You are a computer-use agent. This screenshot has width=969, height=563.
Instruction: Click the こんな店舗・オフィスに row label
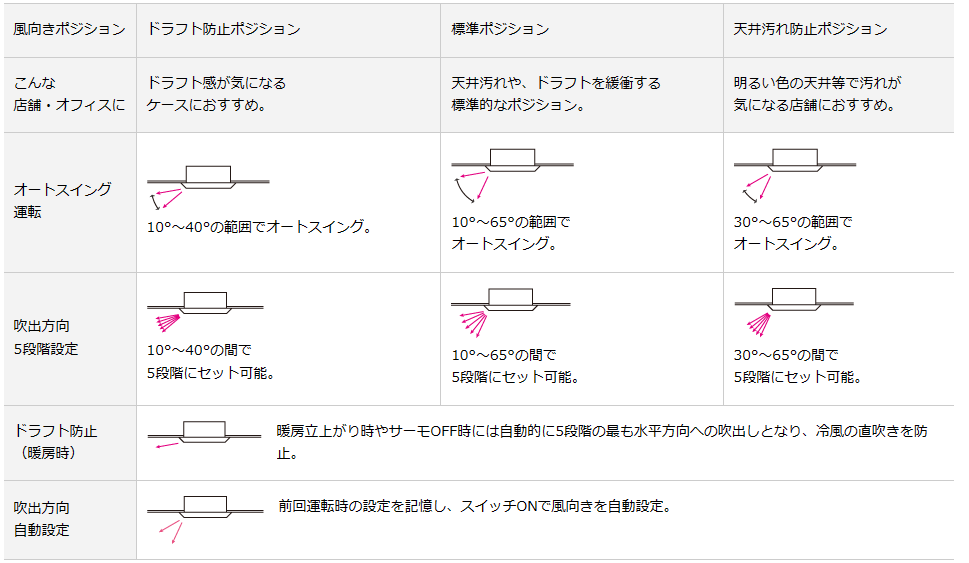click(x=69, y=94)
